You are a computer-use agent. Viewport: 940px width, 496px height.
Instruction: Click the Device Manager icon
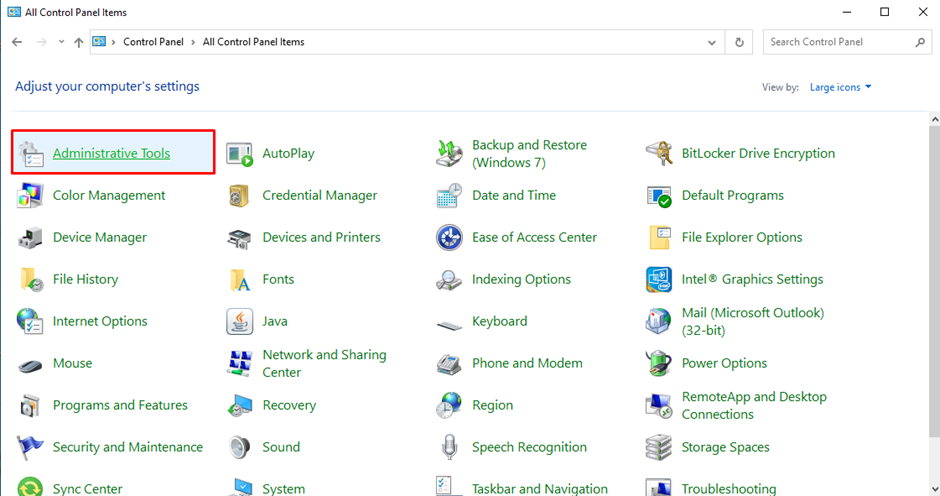(x=30, y=238)
